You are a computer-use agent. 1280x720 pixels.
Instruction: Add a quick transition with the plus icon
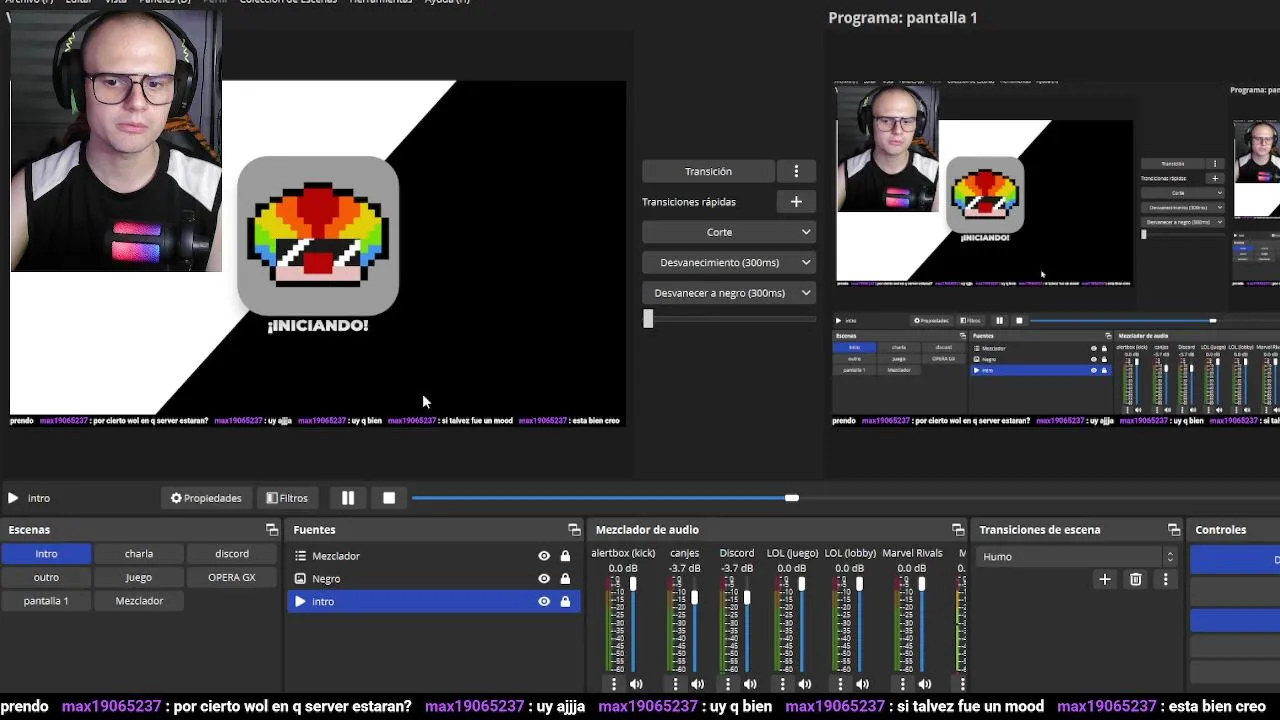tap(796, 202)
